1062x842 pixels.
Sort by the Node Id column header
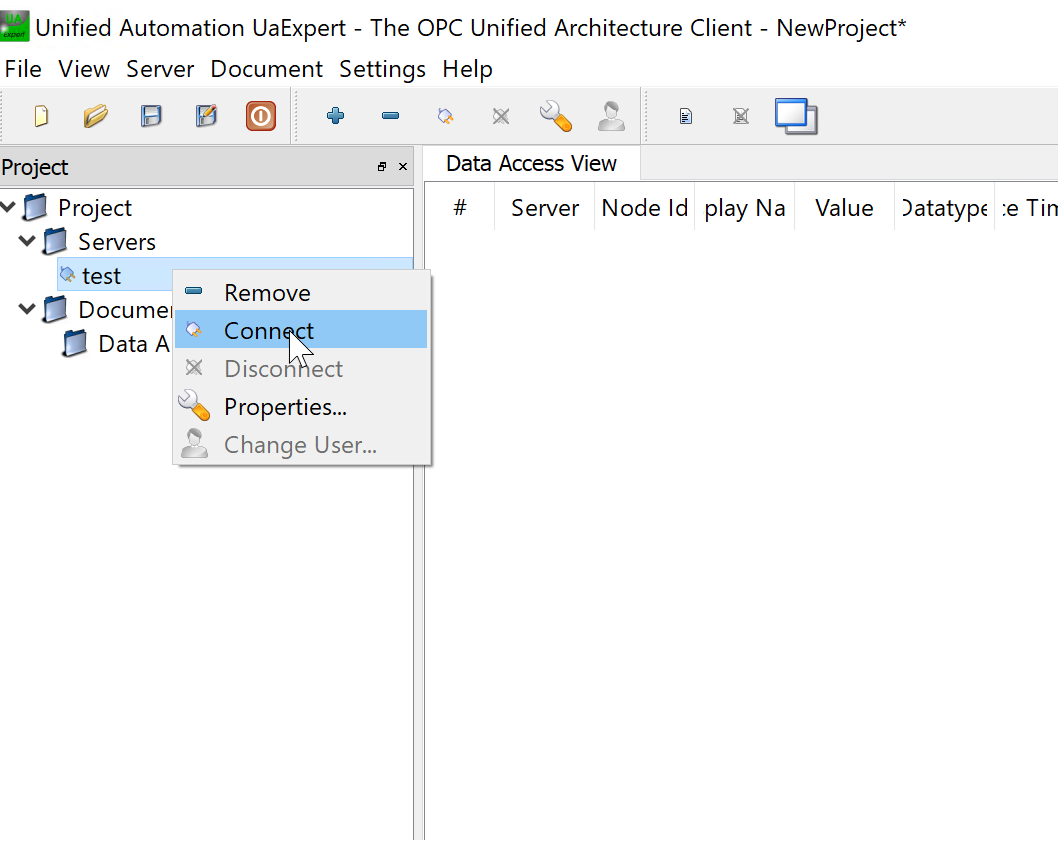coord(645,207)
